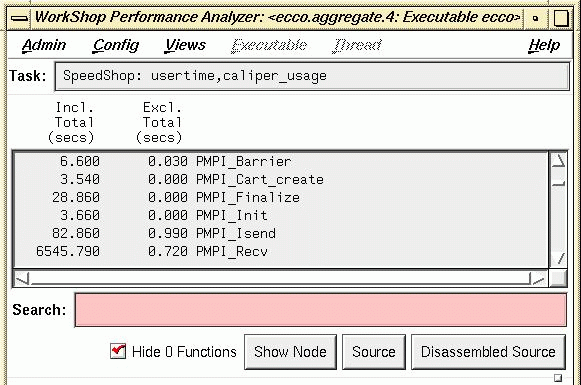Click the Task field showing SpeedShop usertime
This screenshot has height=385, width=581.
(x=312, y=76)
